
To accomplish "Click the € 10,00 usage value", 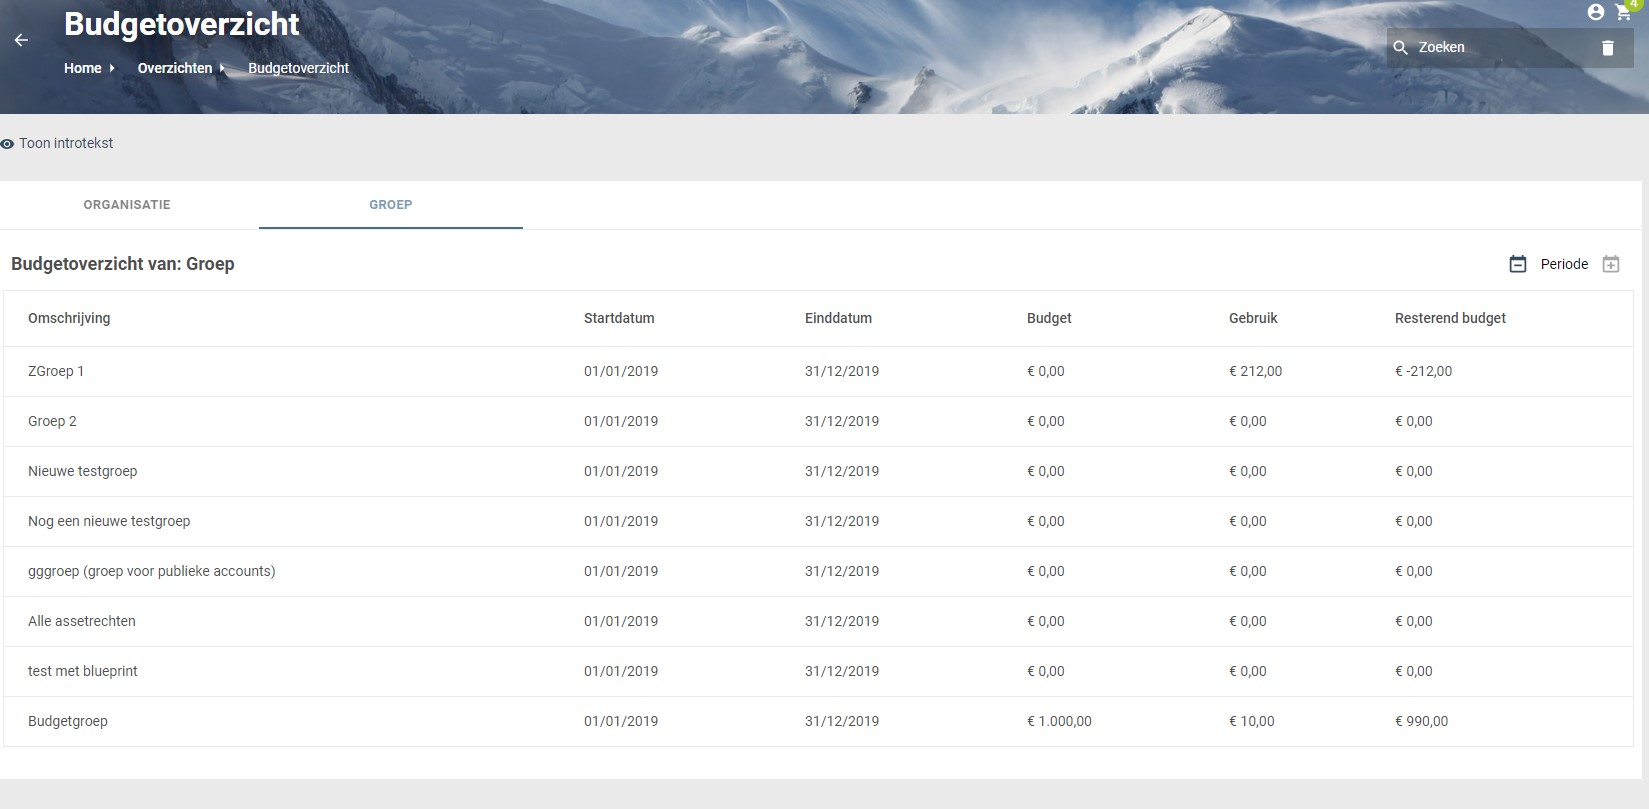I will tap(1251, 721).
